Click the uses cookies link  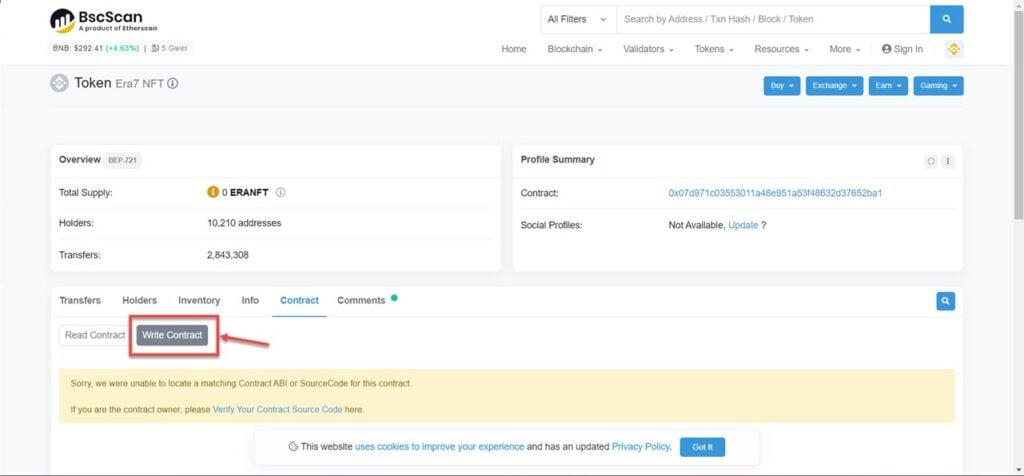(440, 447)
